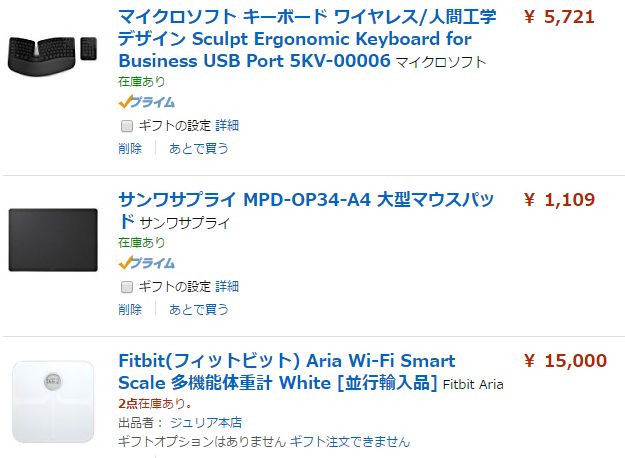
Task: Click the Prime badge under the mouse pad
Action: (x=146, y=262)
